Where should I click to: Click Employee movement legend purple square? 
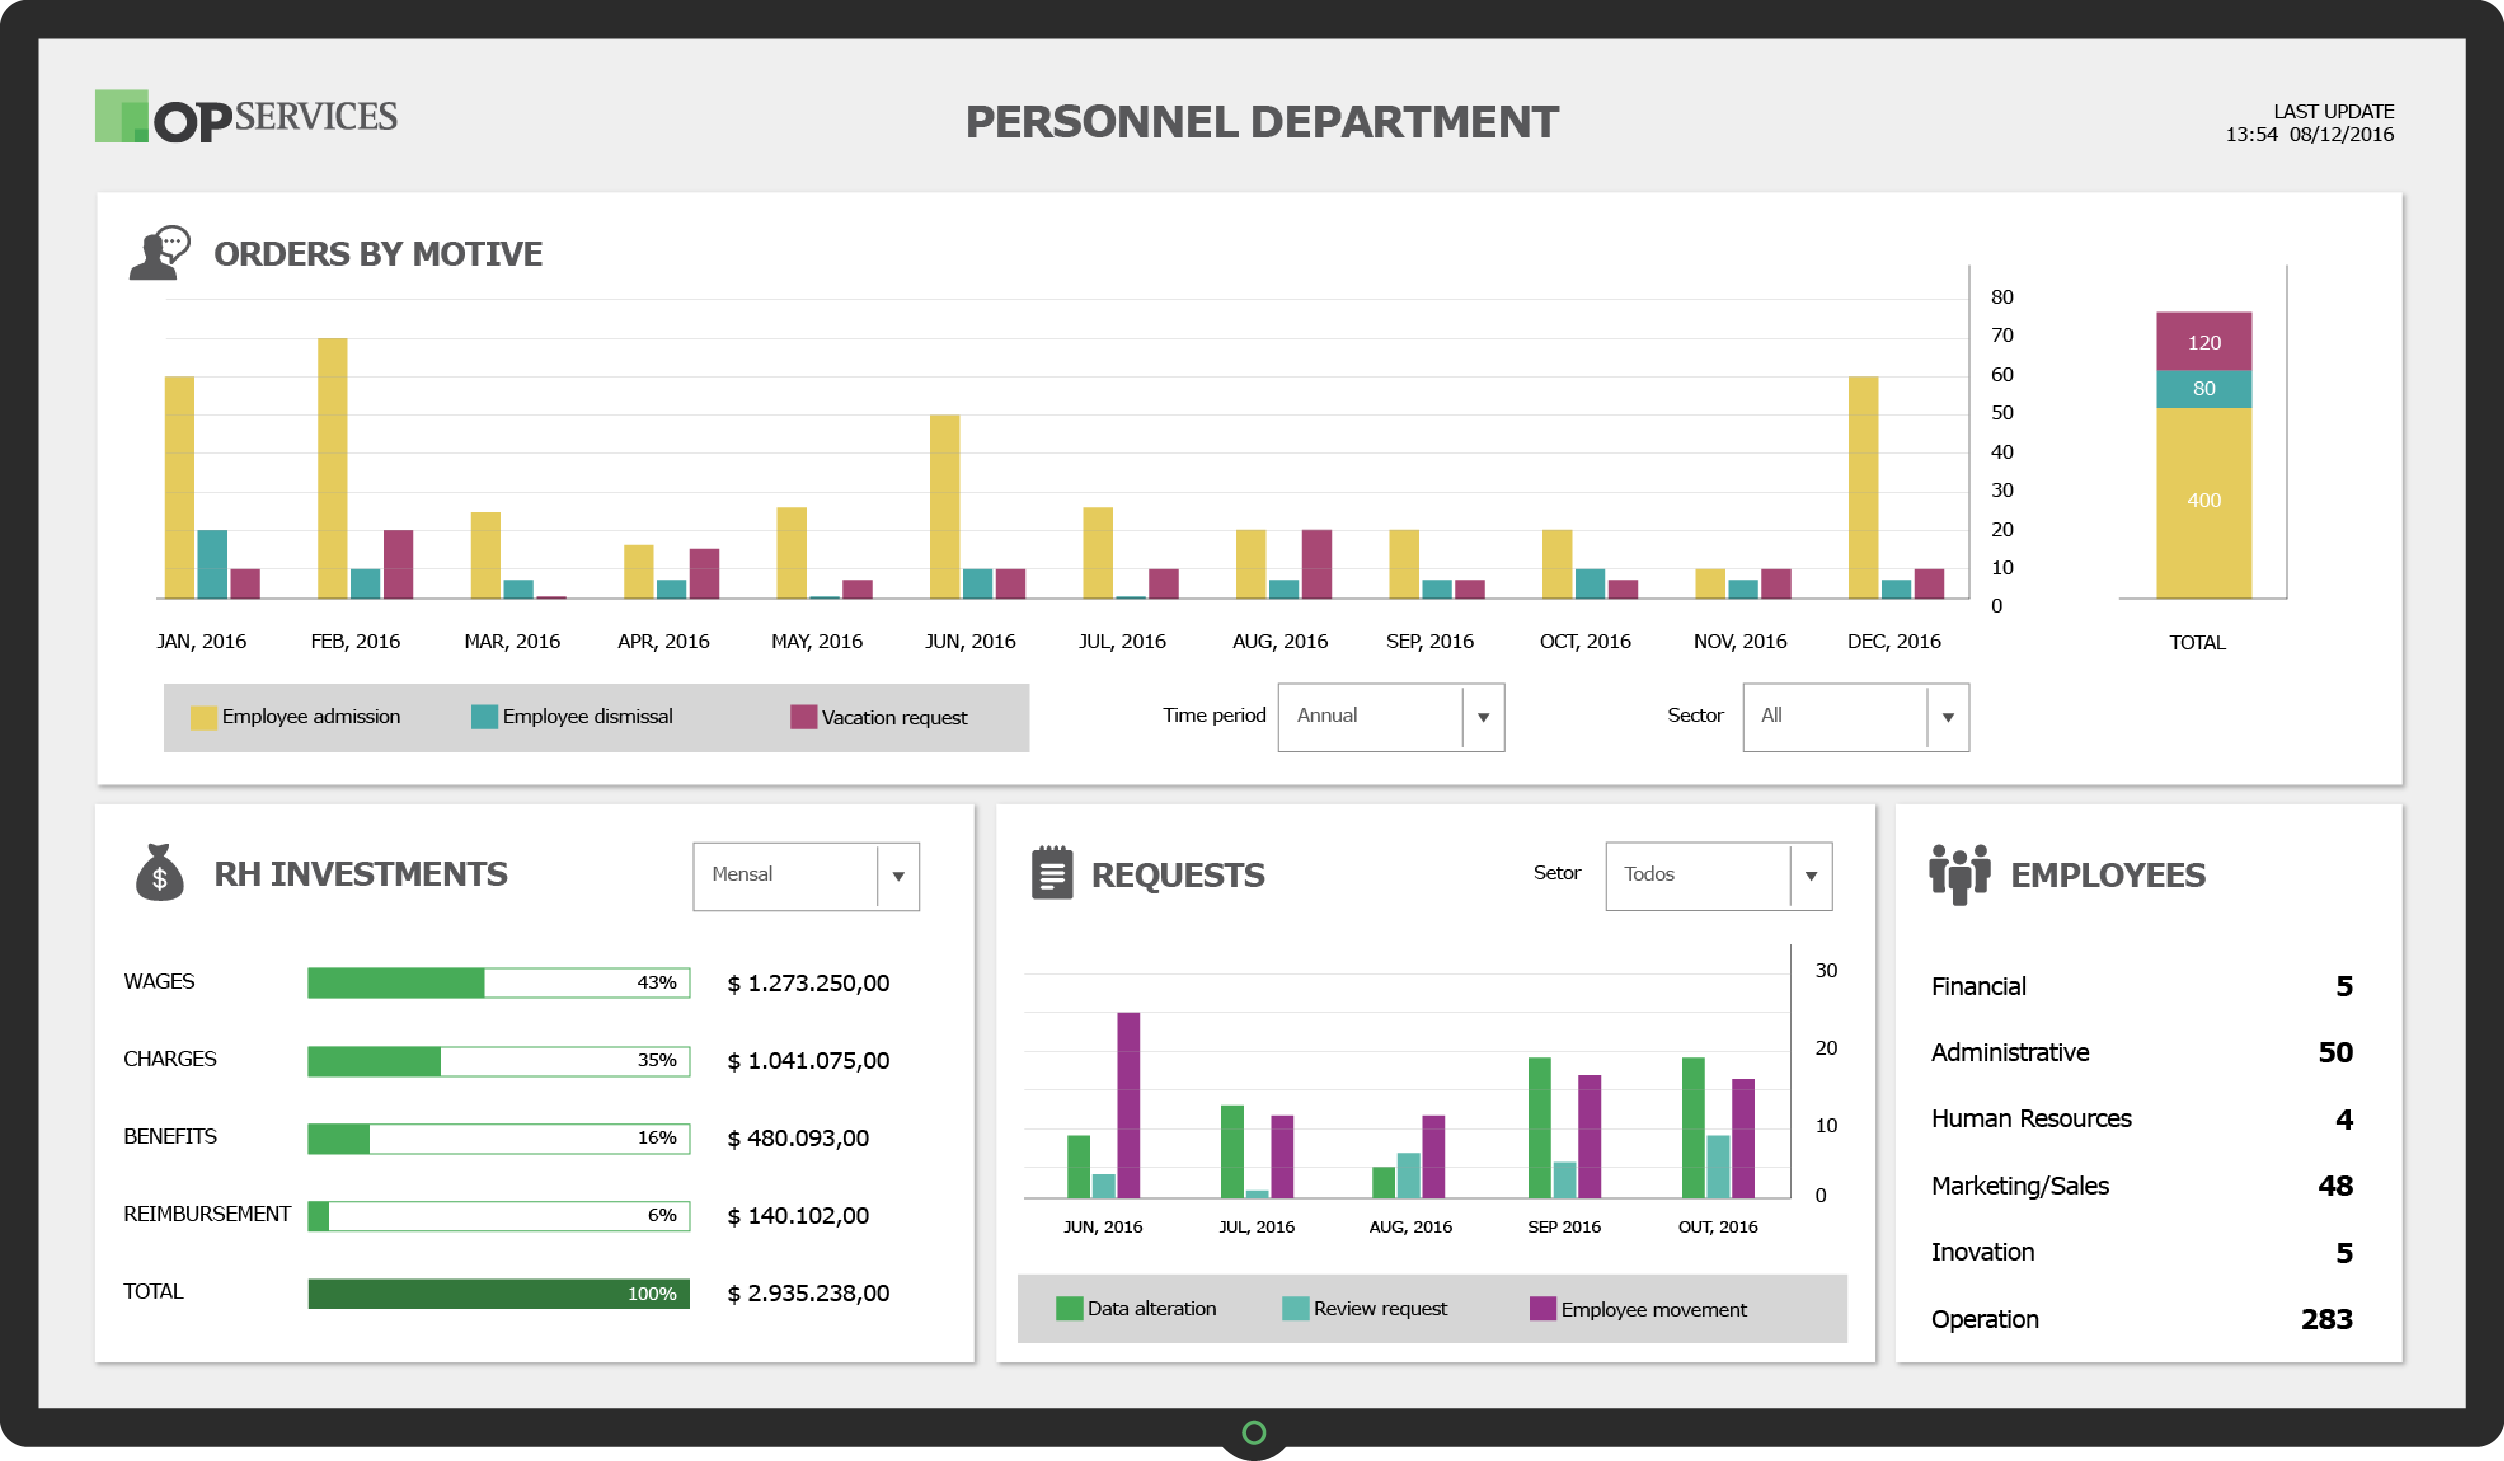point(1542,1308)
